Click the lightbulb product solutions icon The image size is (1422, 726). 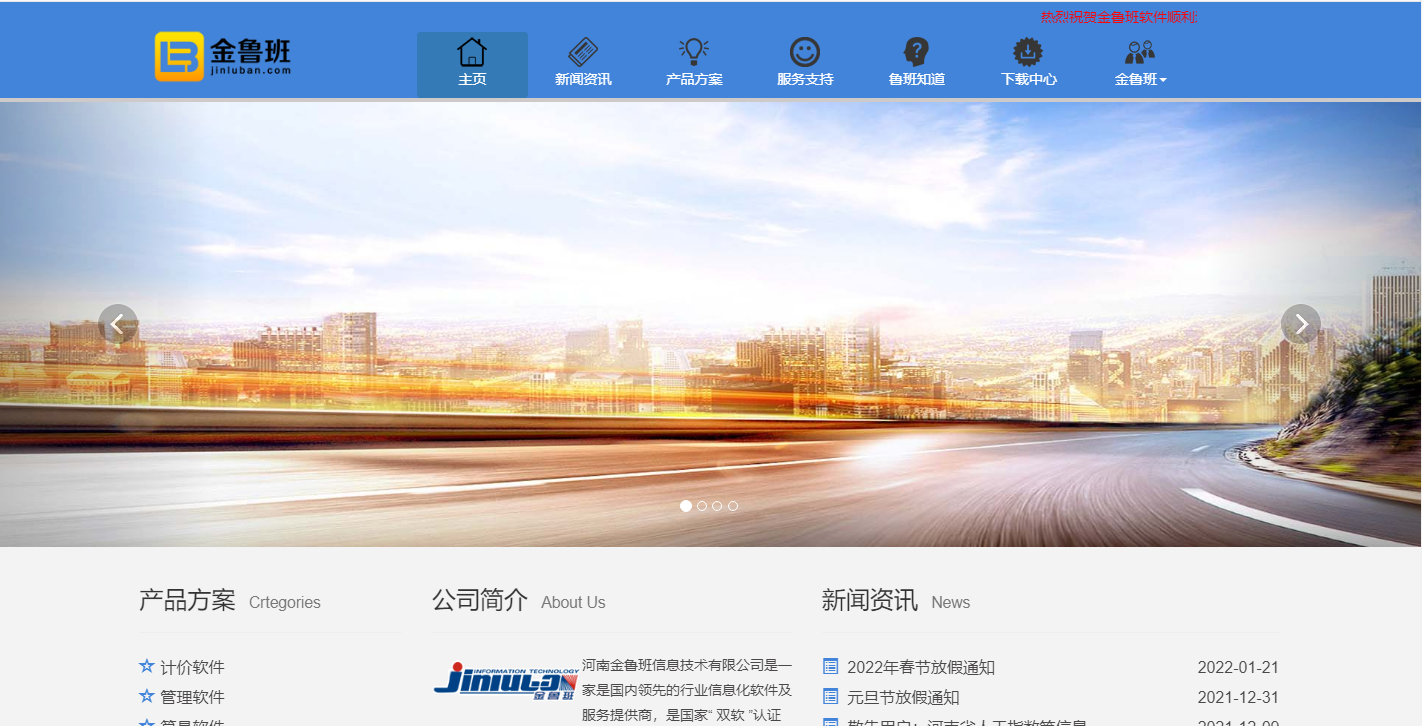694,51
